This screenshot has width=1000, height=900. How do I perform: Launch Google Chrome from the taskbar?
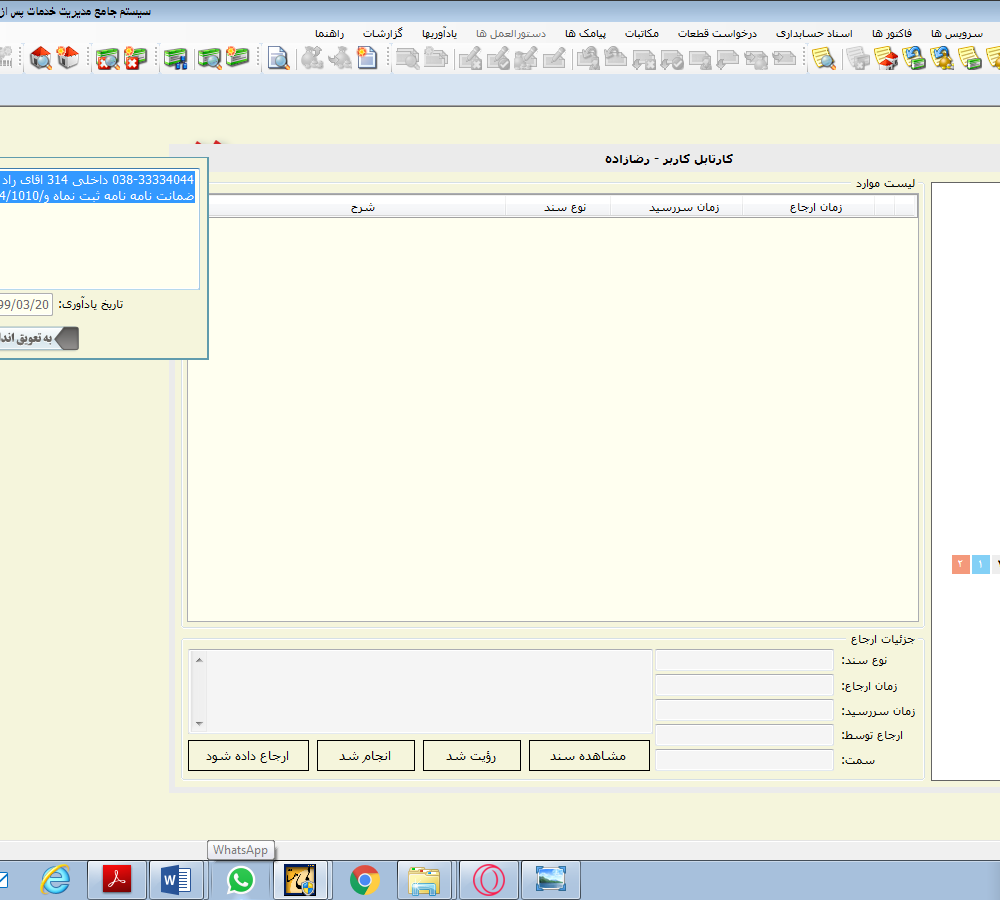click(364, 880)
